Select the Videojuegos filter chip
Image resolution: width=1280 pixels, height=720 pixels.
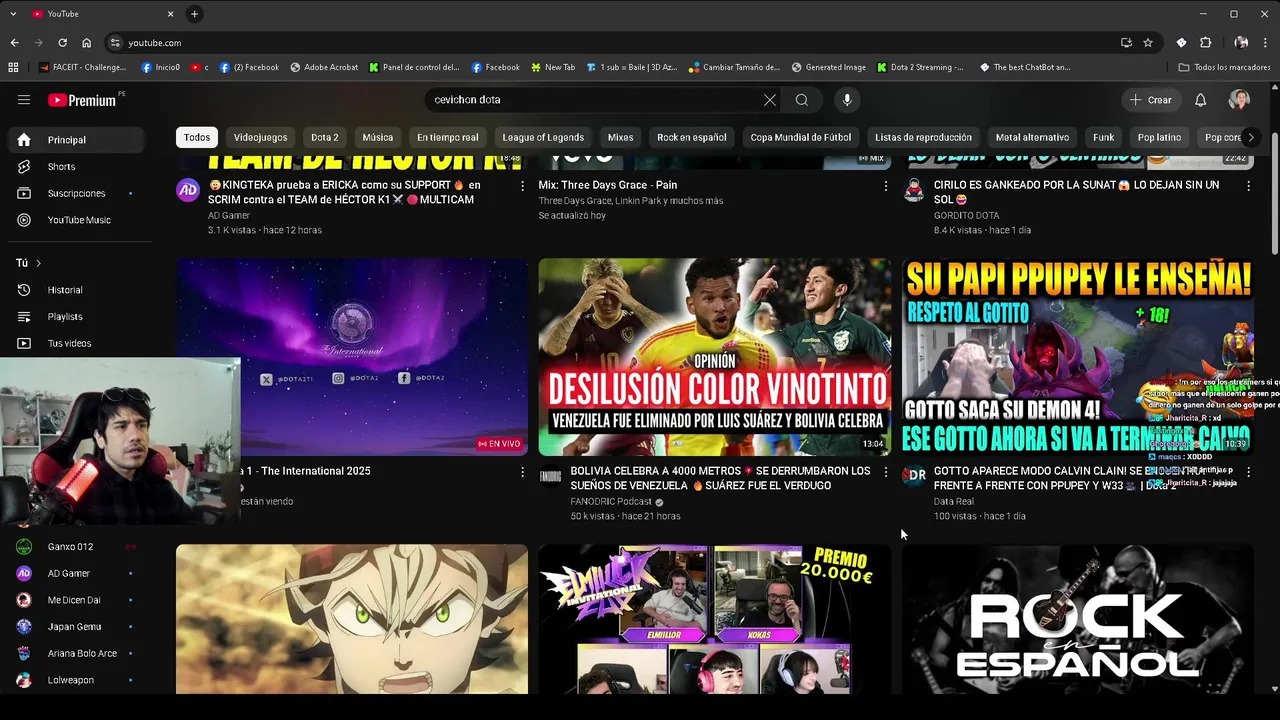click(x=260, y=137)
